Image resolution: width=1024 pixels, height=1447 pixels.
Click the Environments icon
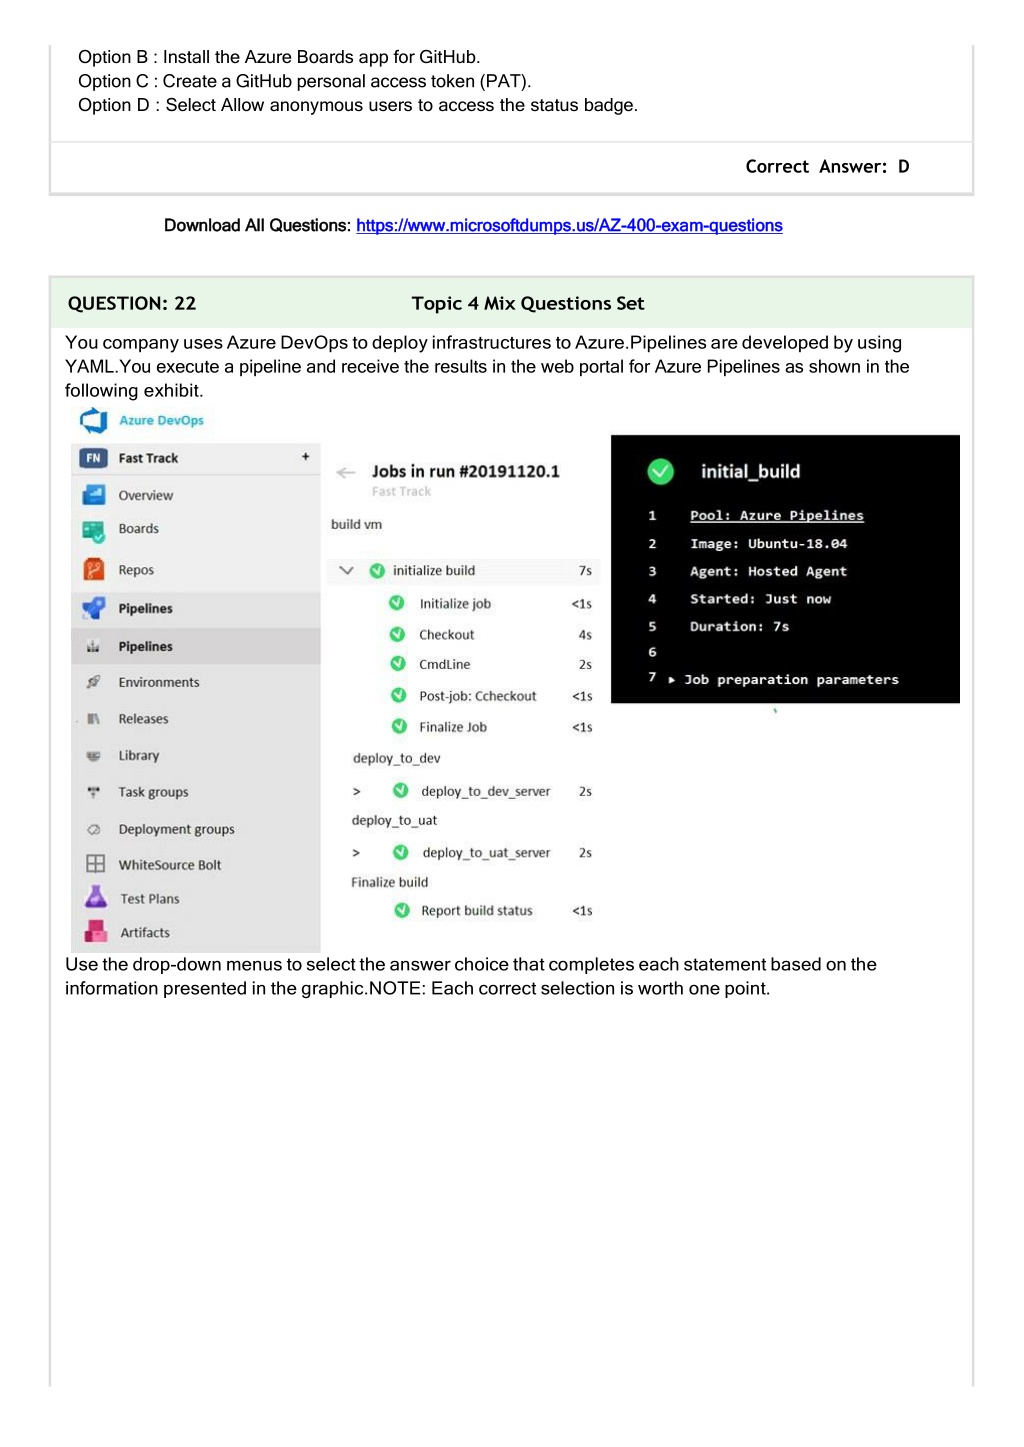coord(93,682)
